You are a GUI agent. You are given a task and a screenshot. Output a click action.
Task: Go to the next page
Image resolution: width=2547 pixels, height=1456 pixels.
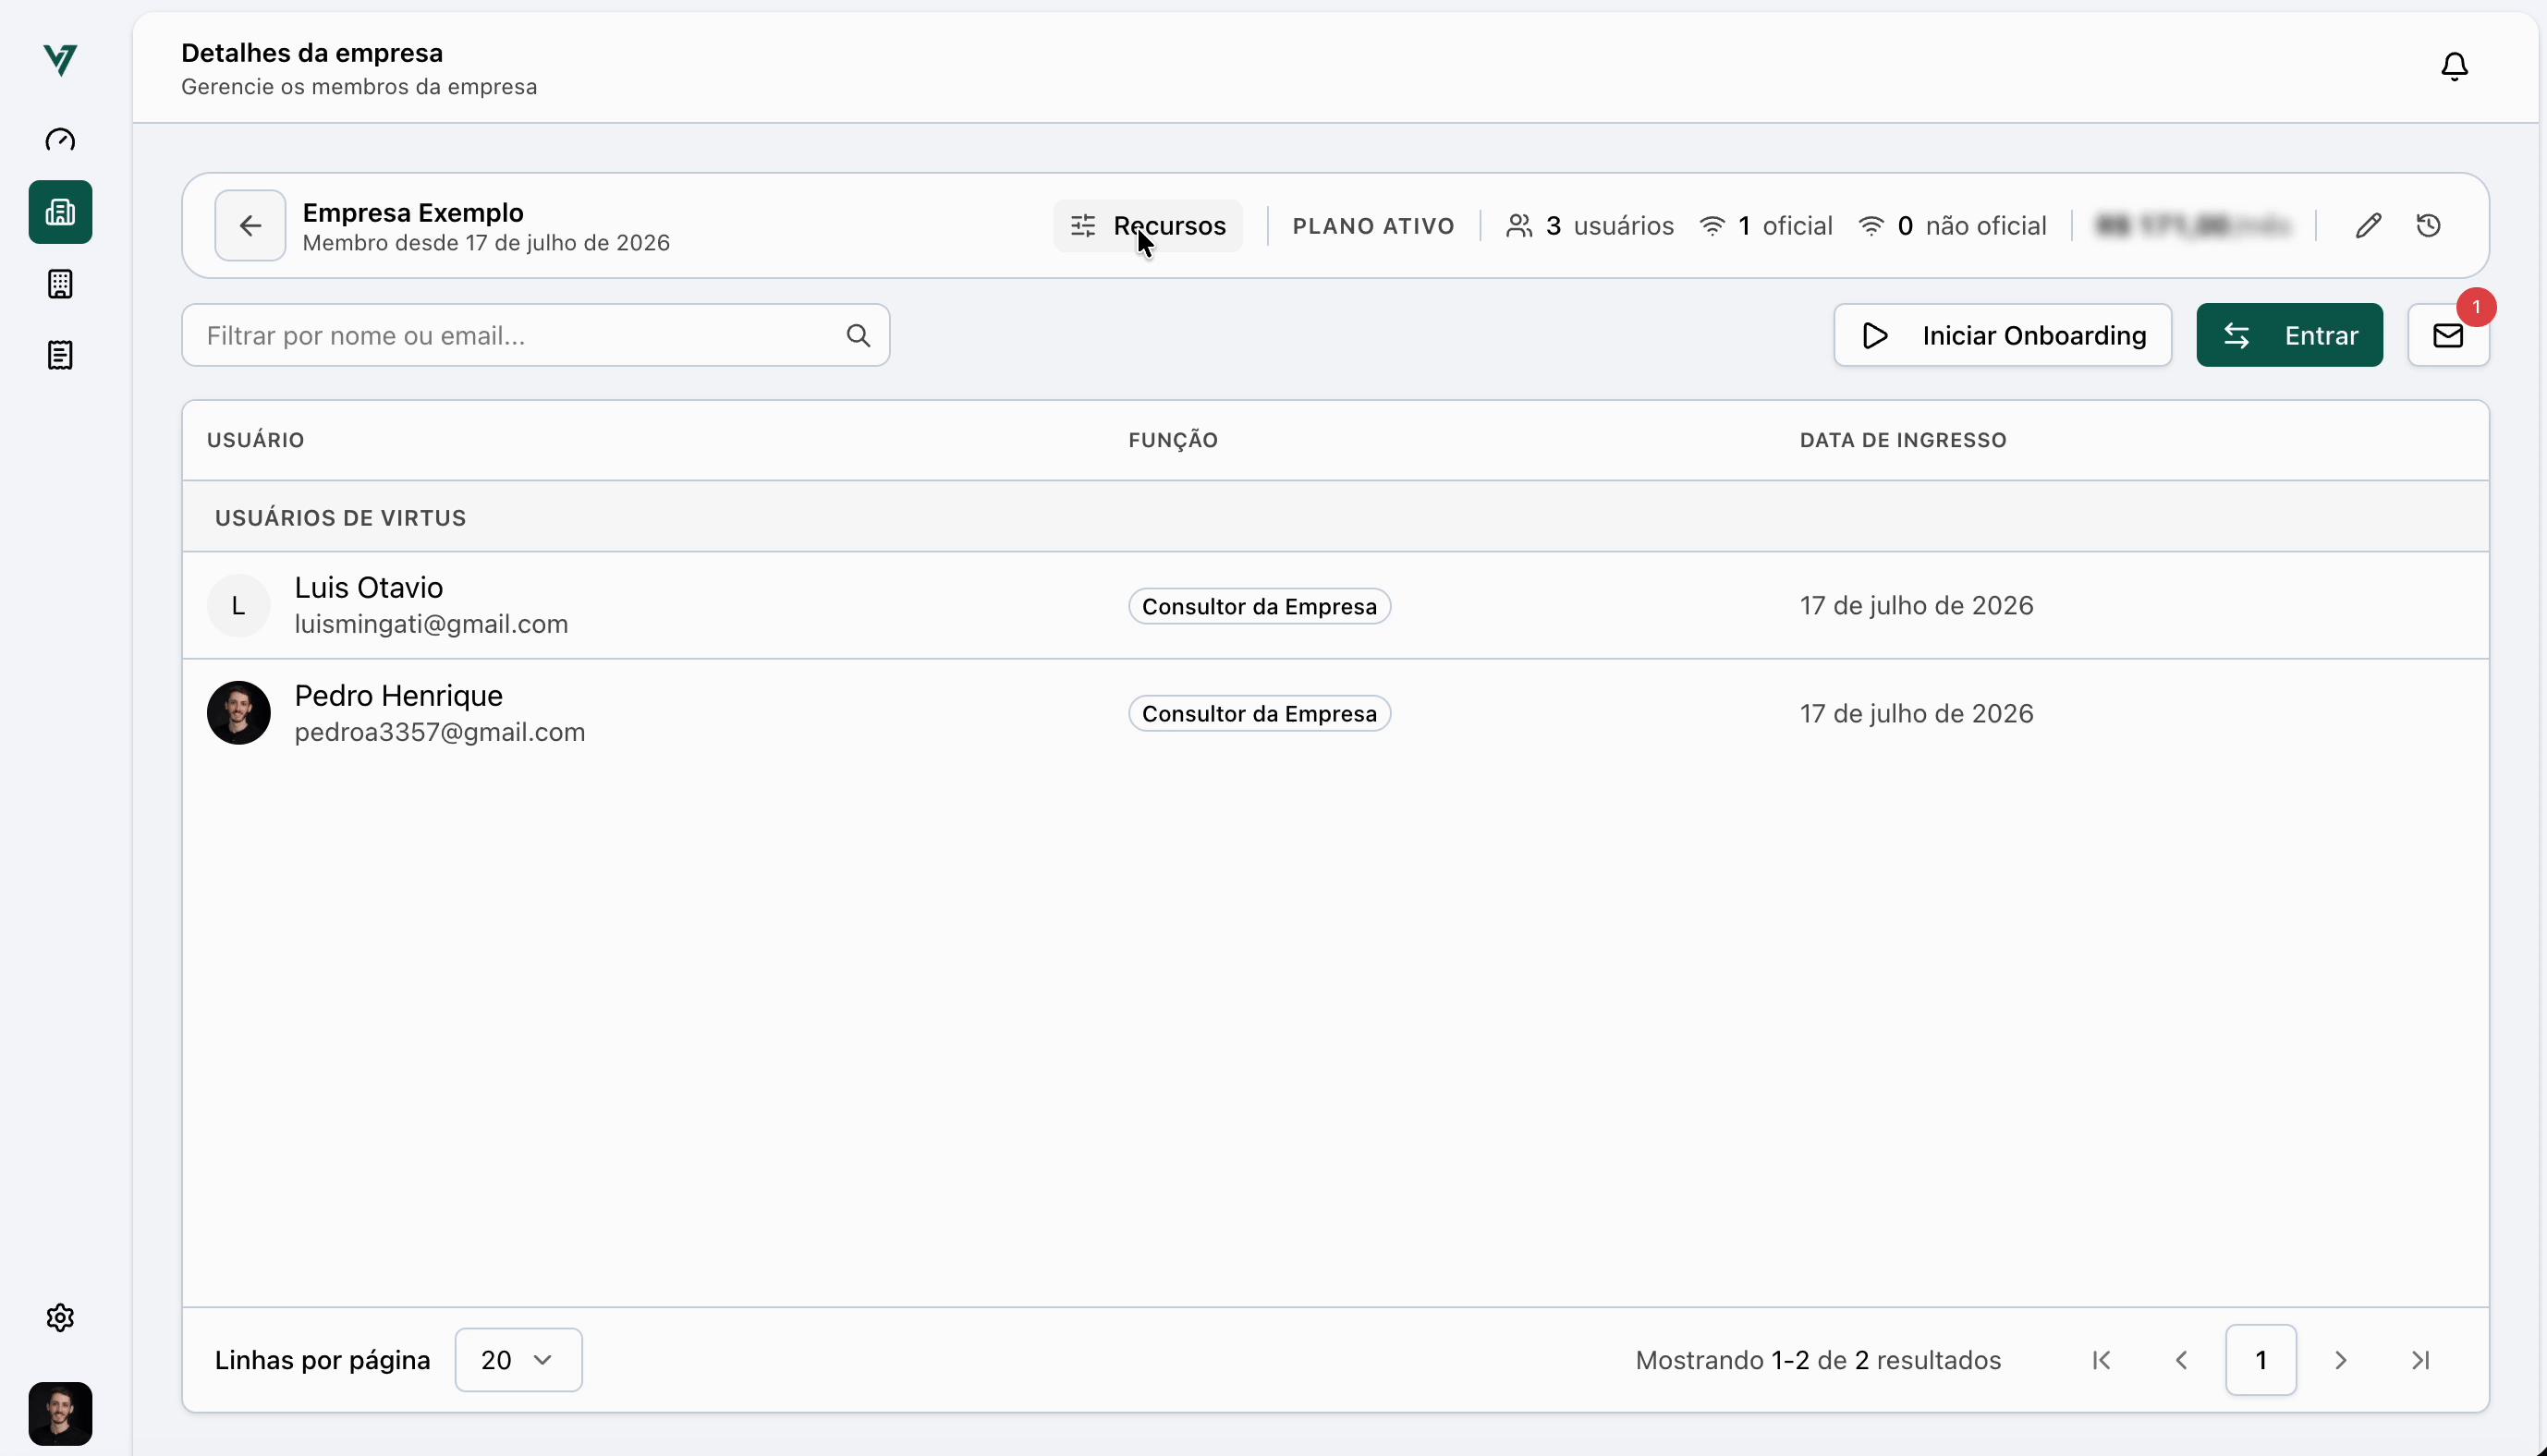(2340, 1360)
